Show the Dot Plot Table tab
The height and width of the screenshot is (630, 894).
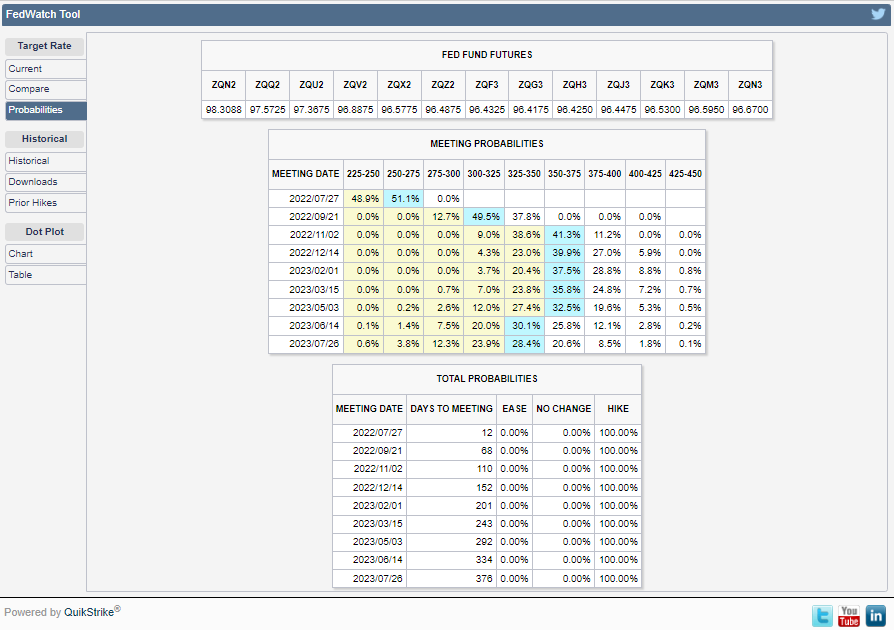[45, 274]
